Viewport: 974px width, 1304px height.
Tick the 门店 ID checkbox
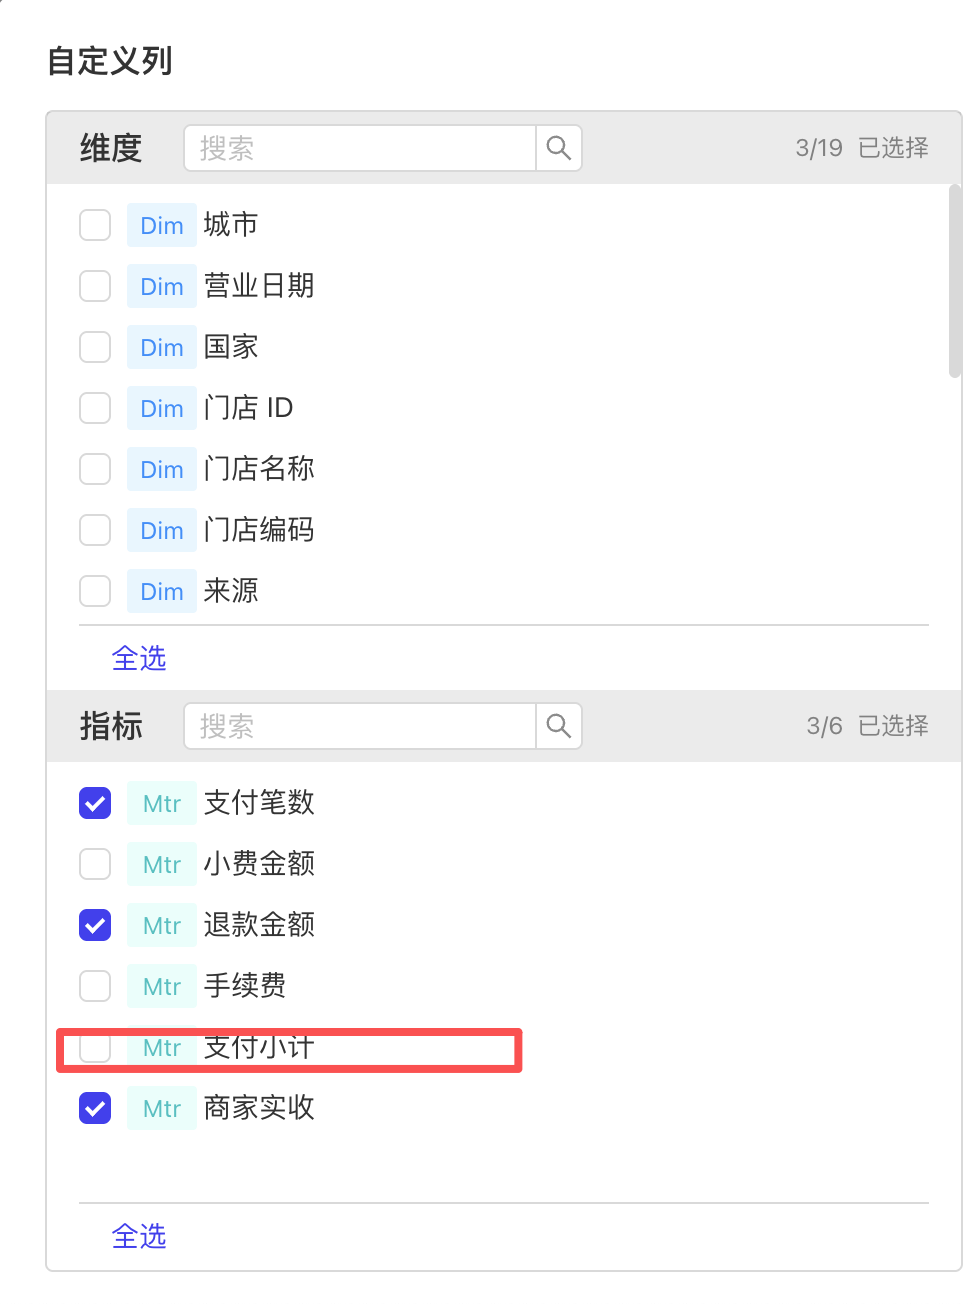pyautogui.click(x=95, y=408)
